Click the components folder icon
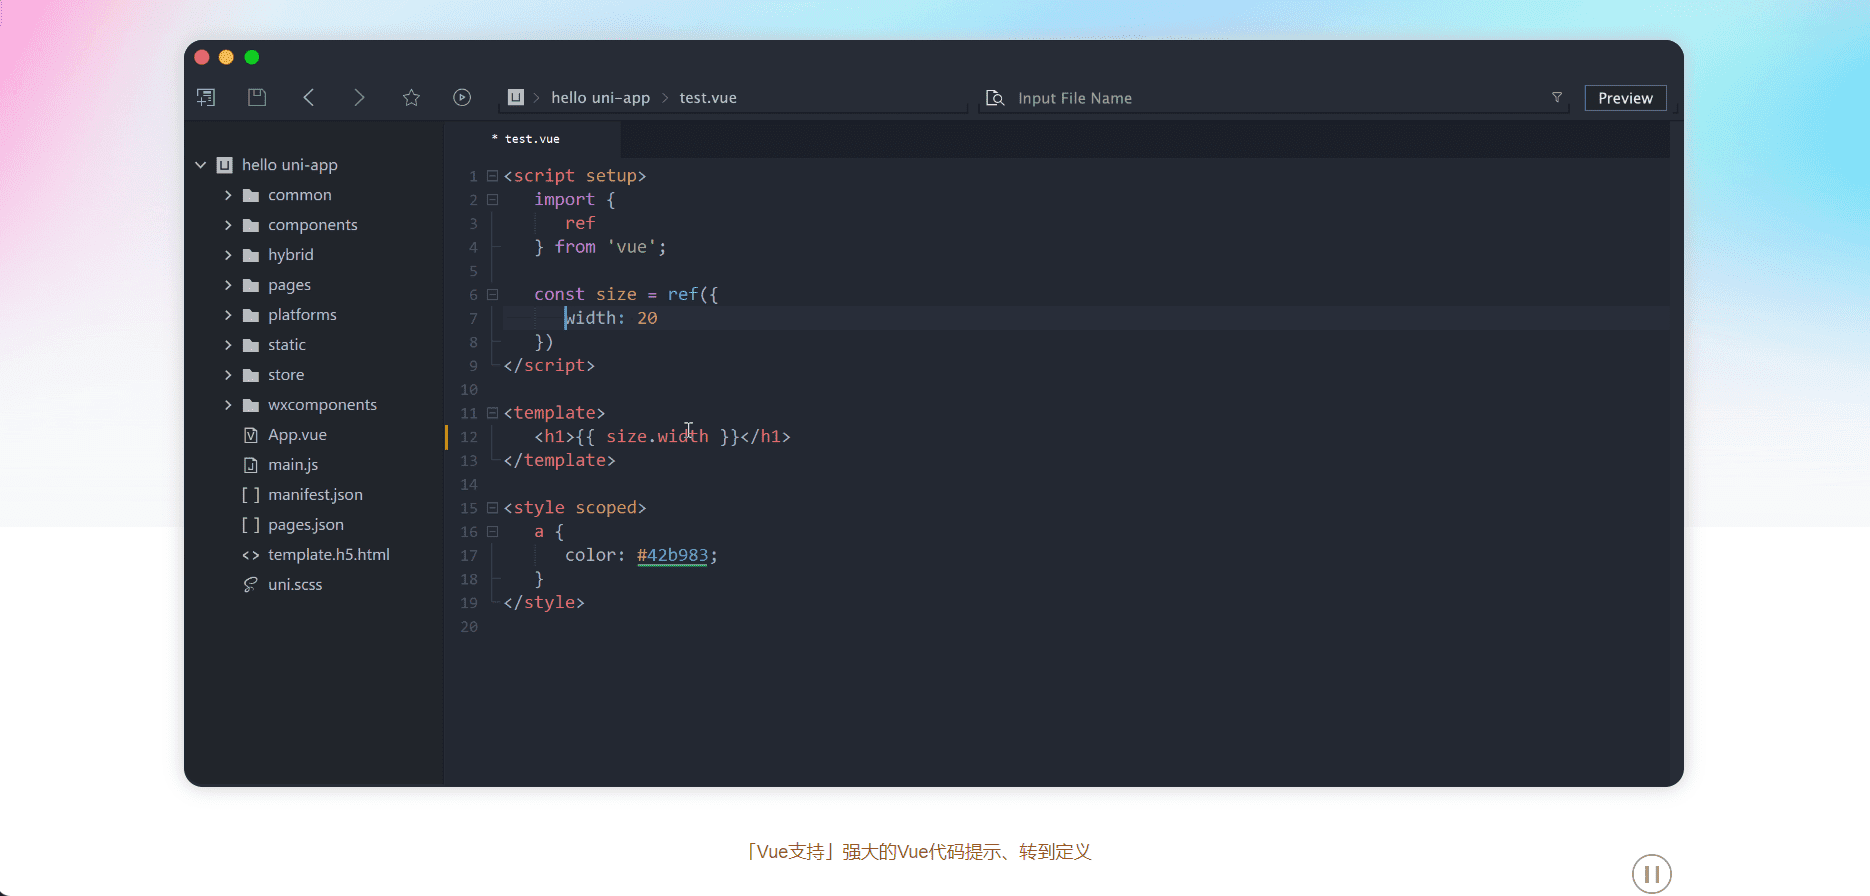This screenshot has width=1870, height=896. 251,225
